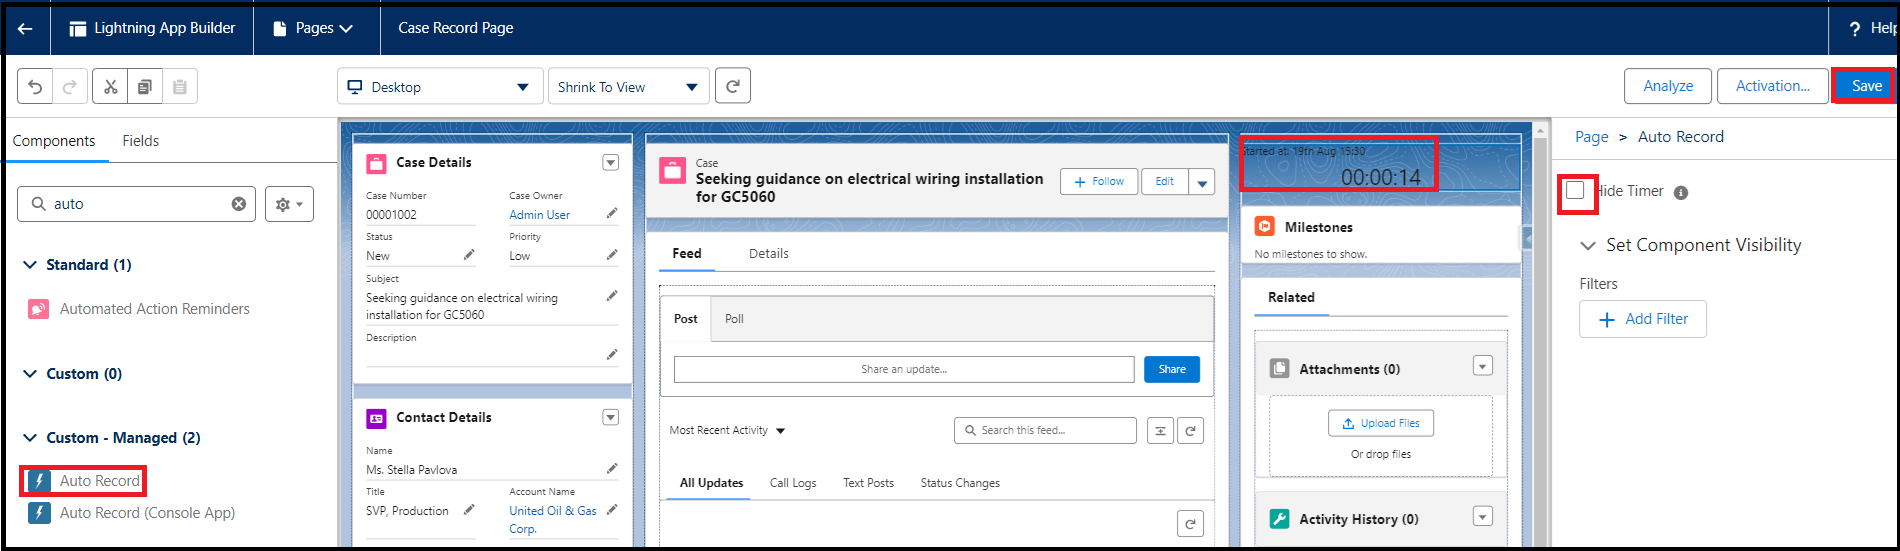The width and height of the screenshot is (1900, 551).
Task: Edit the Case Owner field pencil
Action: pos(612,213)
